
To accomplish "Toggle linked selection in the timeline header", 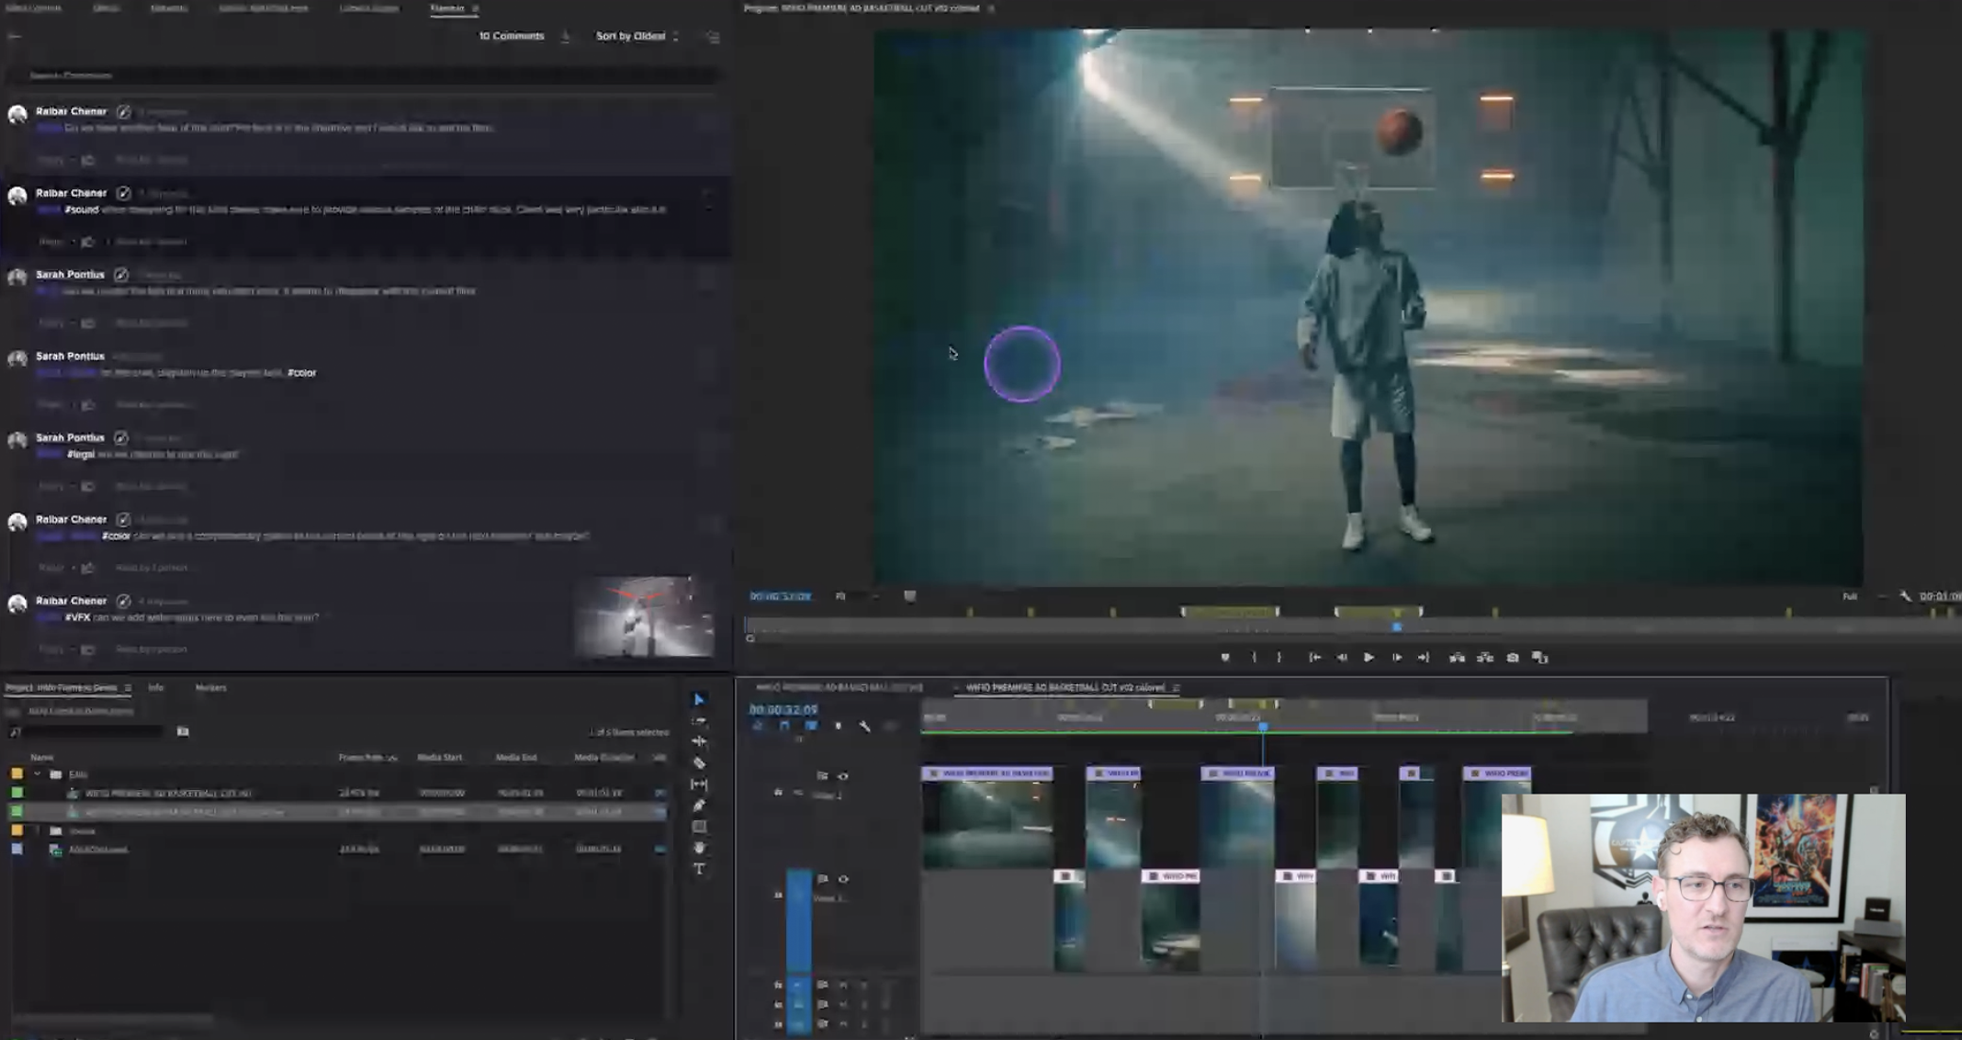I will click(810, 727).
